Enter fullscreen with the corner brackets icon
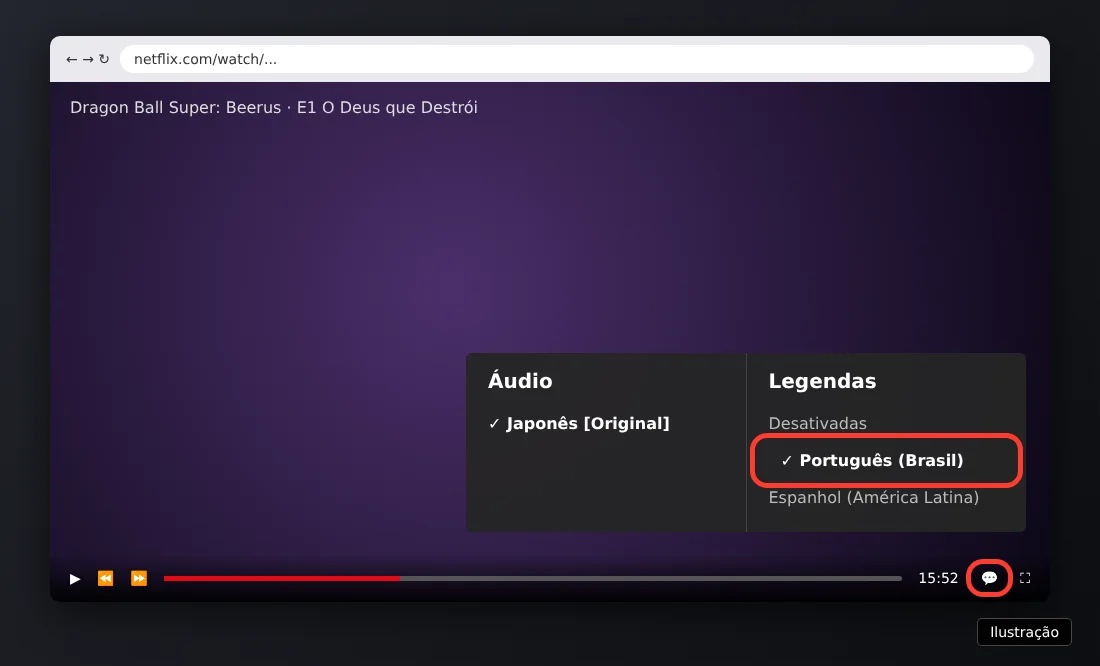 point(1025,578)
